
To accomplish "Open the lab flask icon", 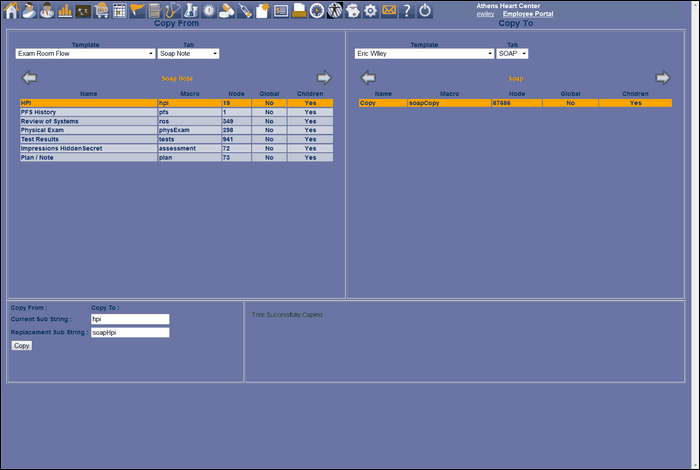I will [191, 10].
